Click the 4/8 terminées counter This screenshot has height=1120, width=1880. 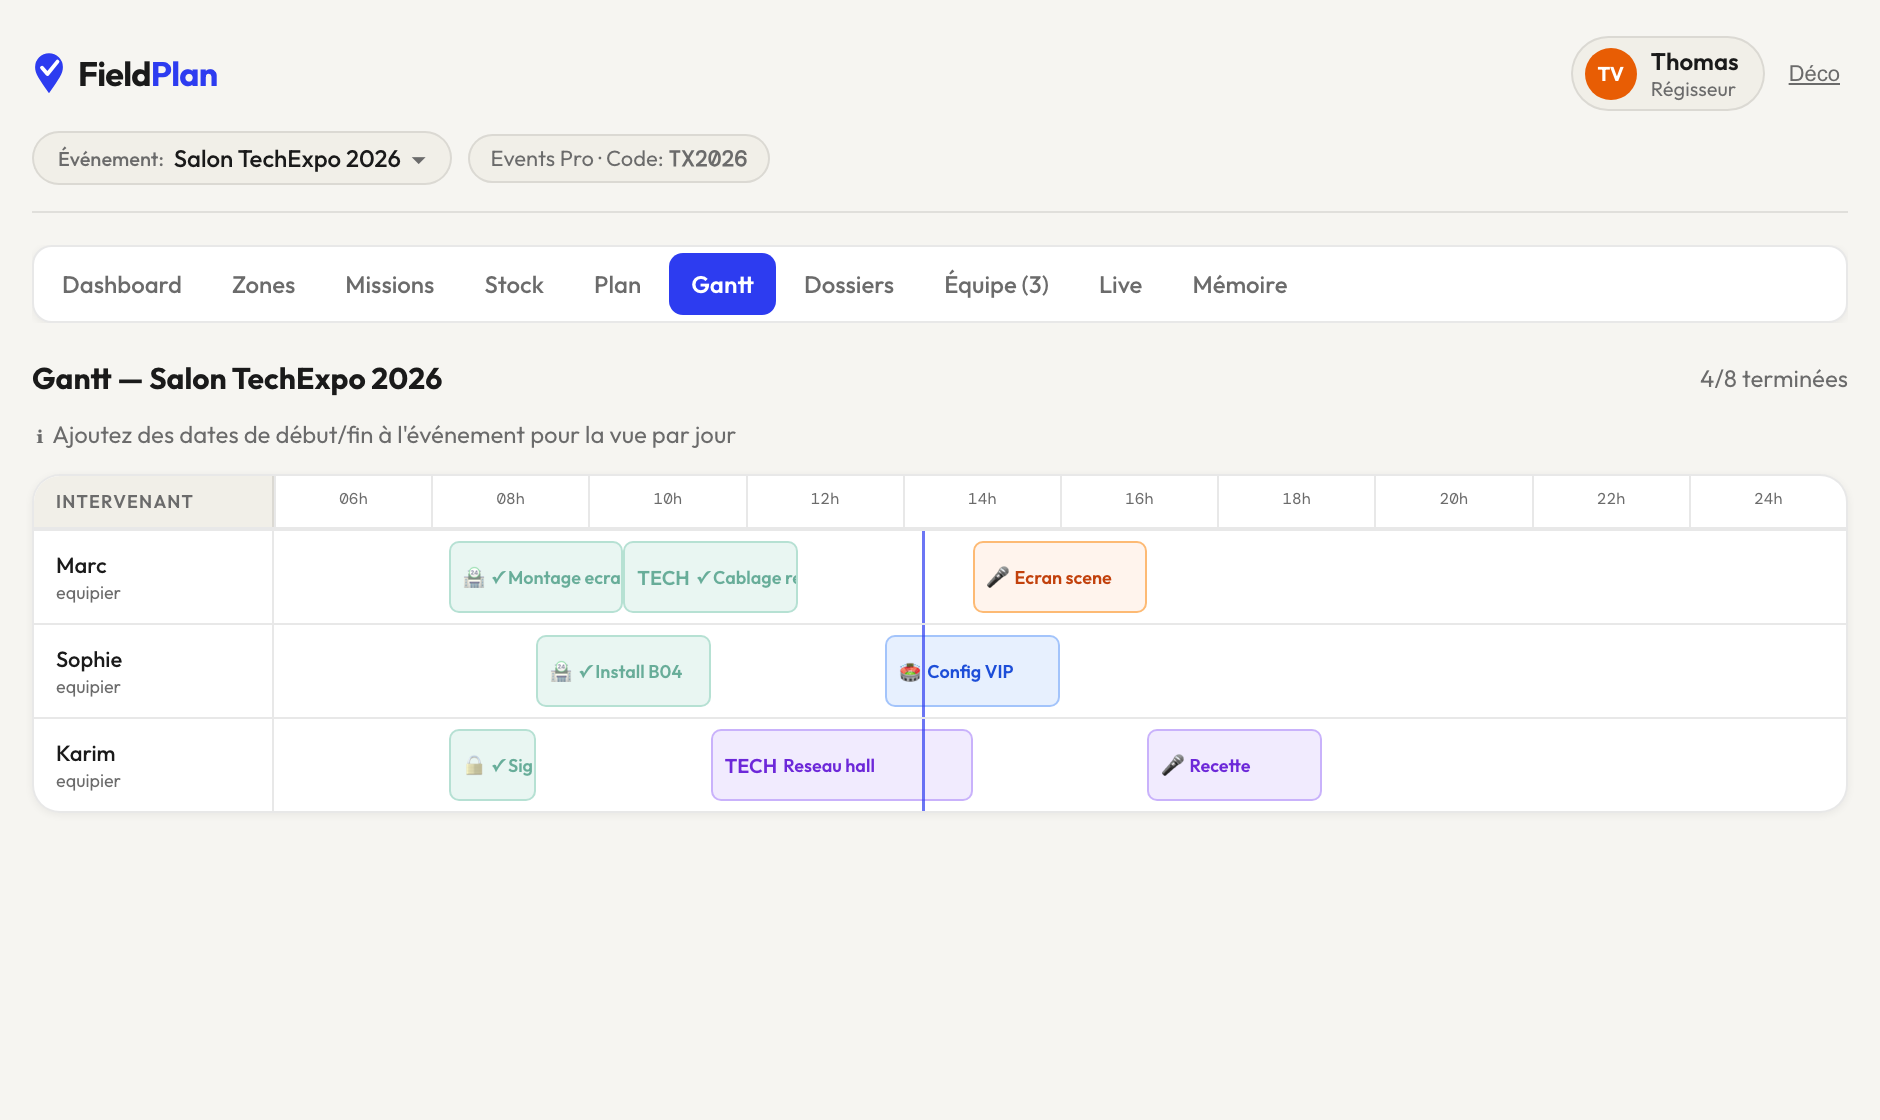(1773, 379)
